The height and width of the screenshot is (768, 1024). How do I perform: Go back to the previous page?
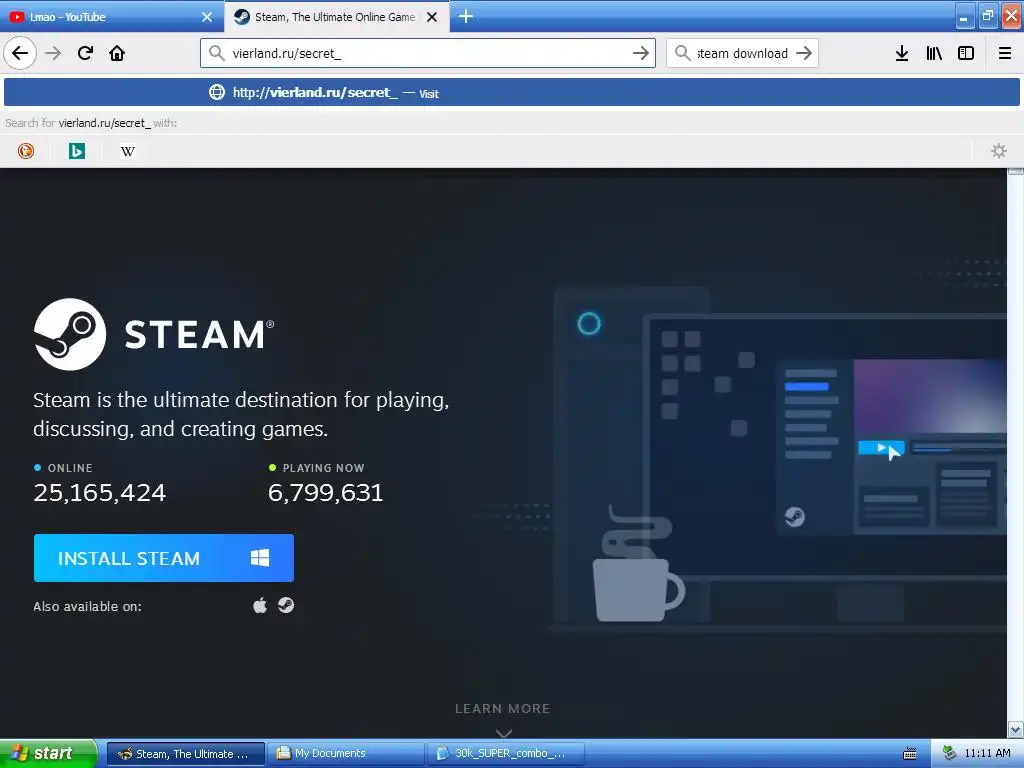20,53
